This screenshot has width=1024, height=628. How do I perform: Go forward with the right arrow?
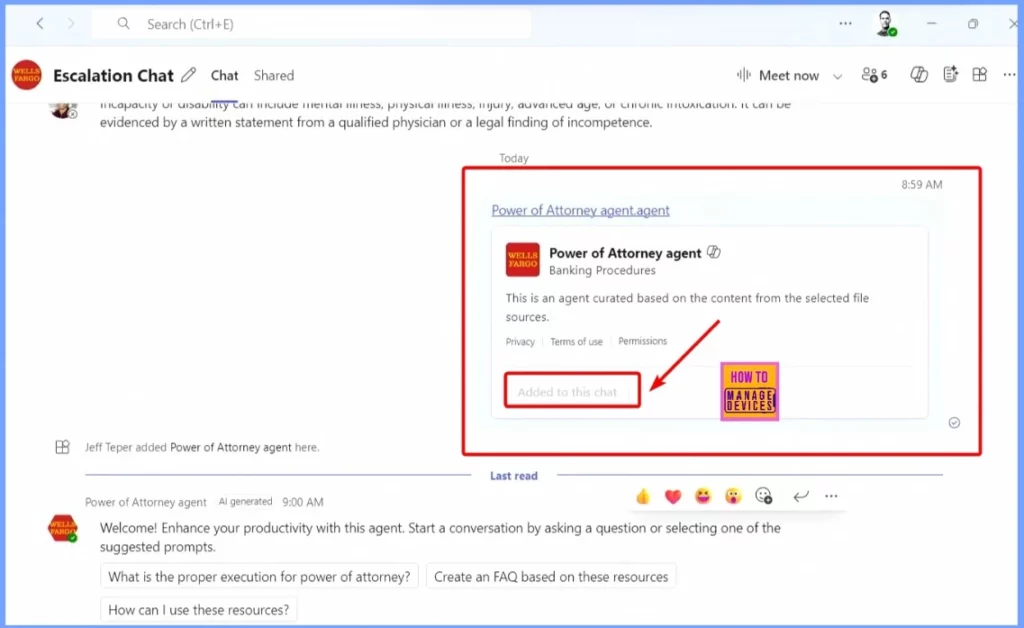71,24
